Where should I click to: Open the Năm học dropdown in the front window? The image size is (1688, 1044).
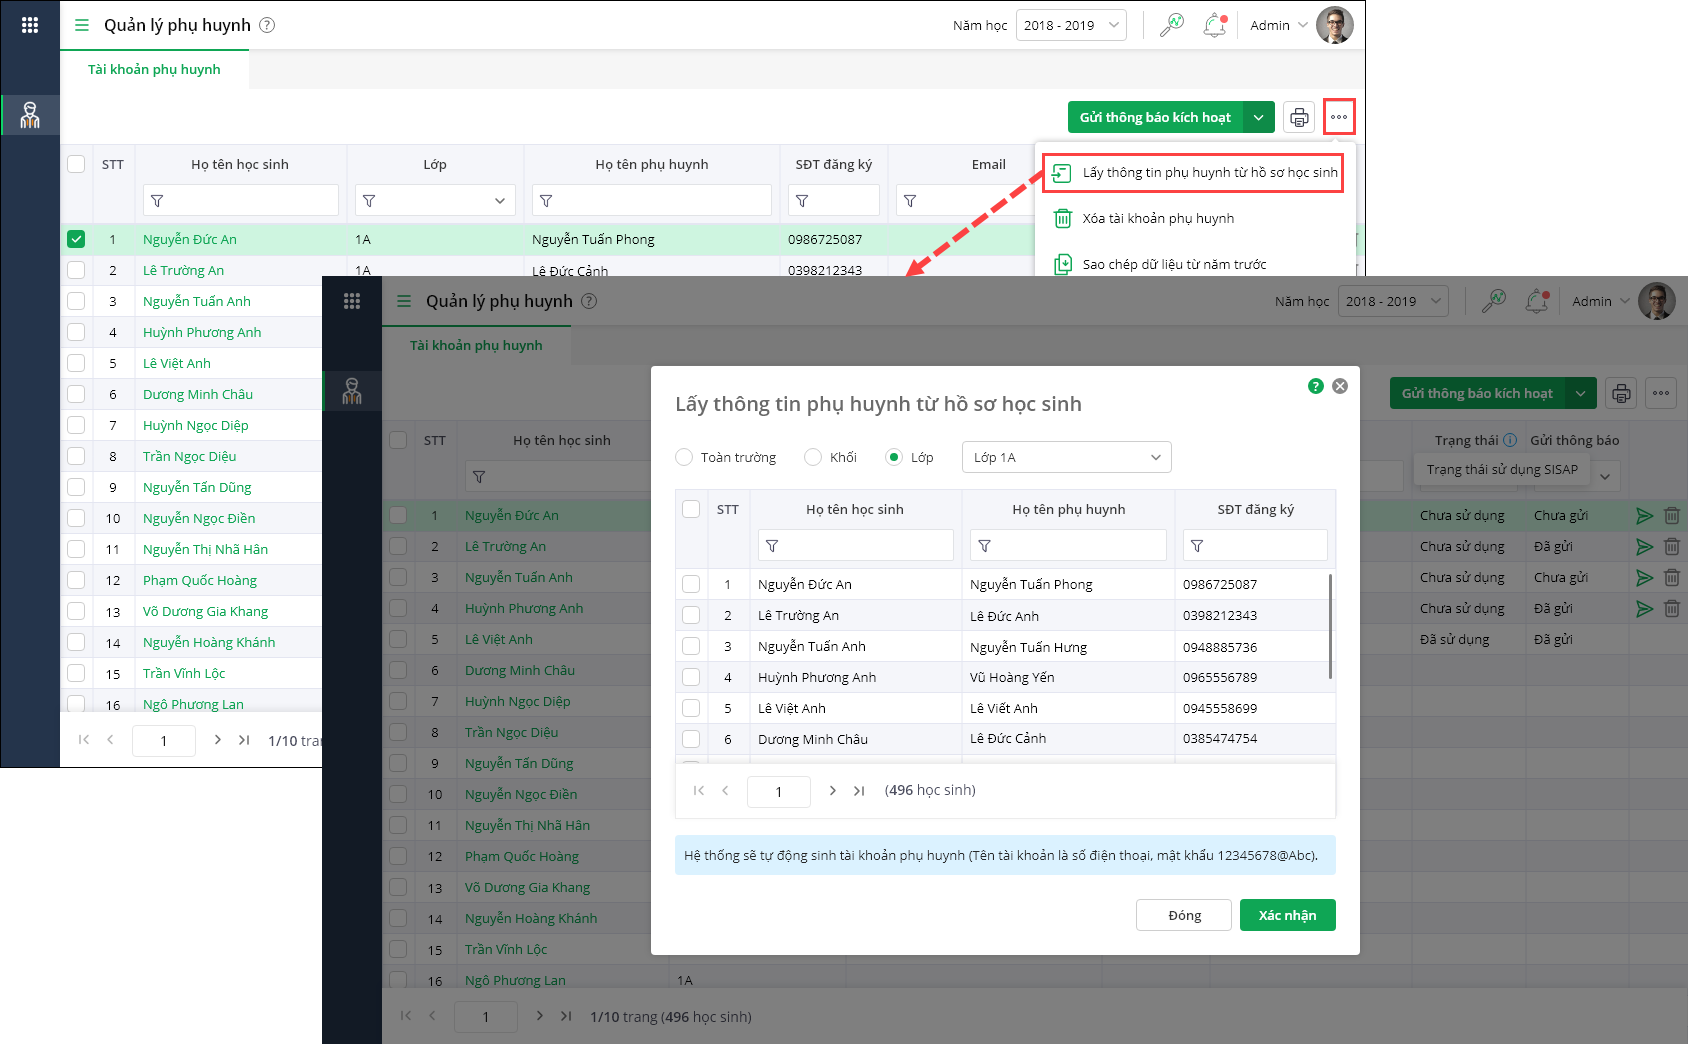1393,301
